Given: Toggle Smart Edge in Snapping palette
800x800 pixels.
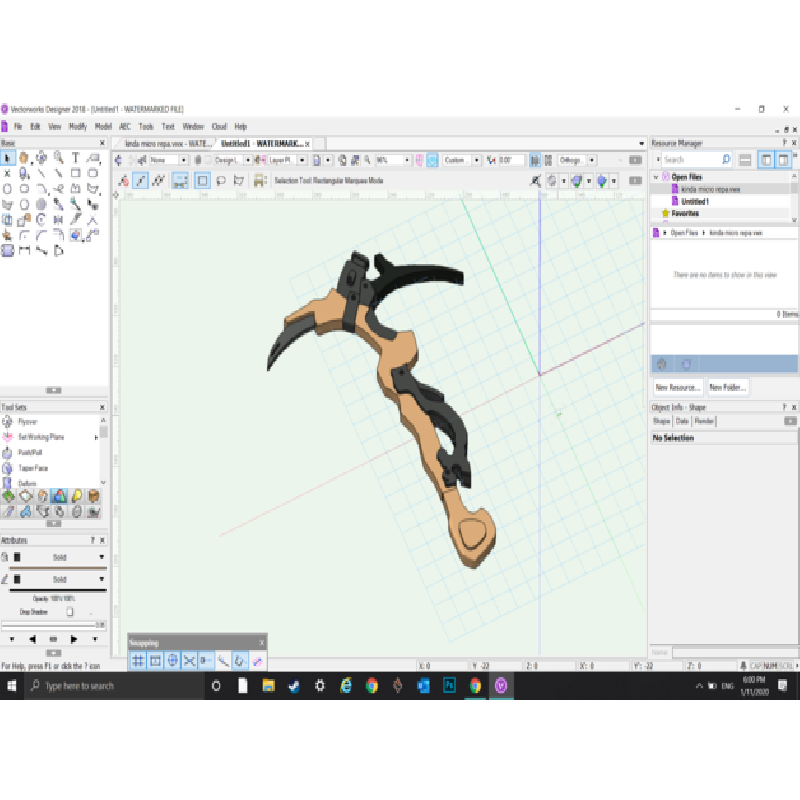Looking at the screenshot, I should (x=240, y=661).
